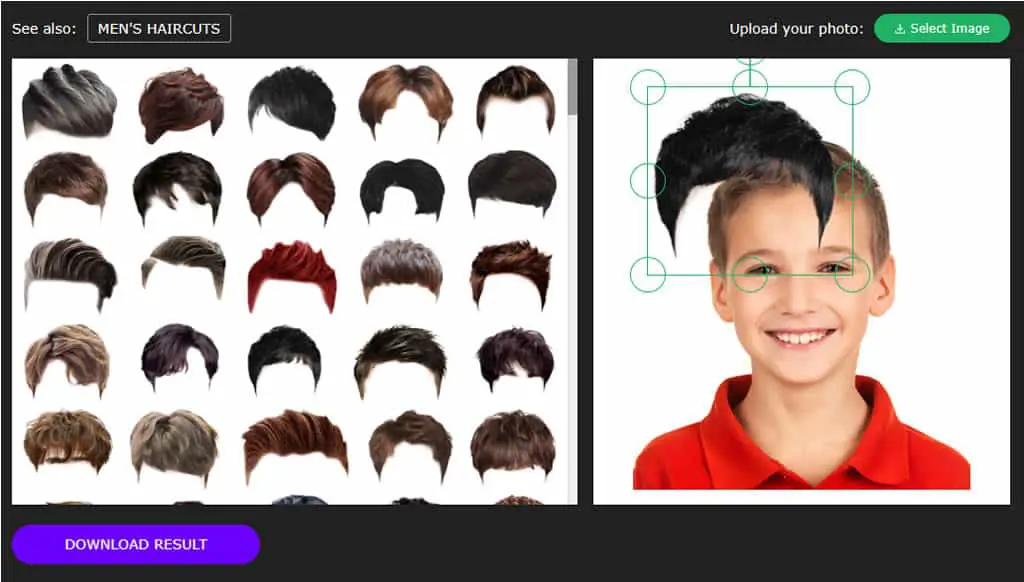Select the light brown center-parted hairstyle top row

tap(406, 101)
